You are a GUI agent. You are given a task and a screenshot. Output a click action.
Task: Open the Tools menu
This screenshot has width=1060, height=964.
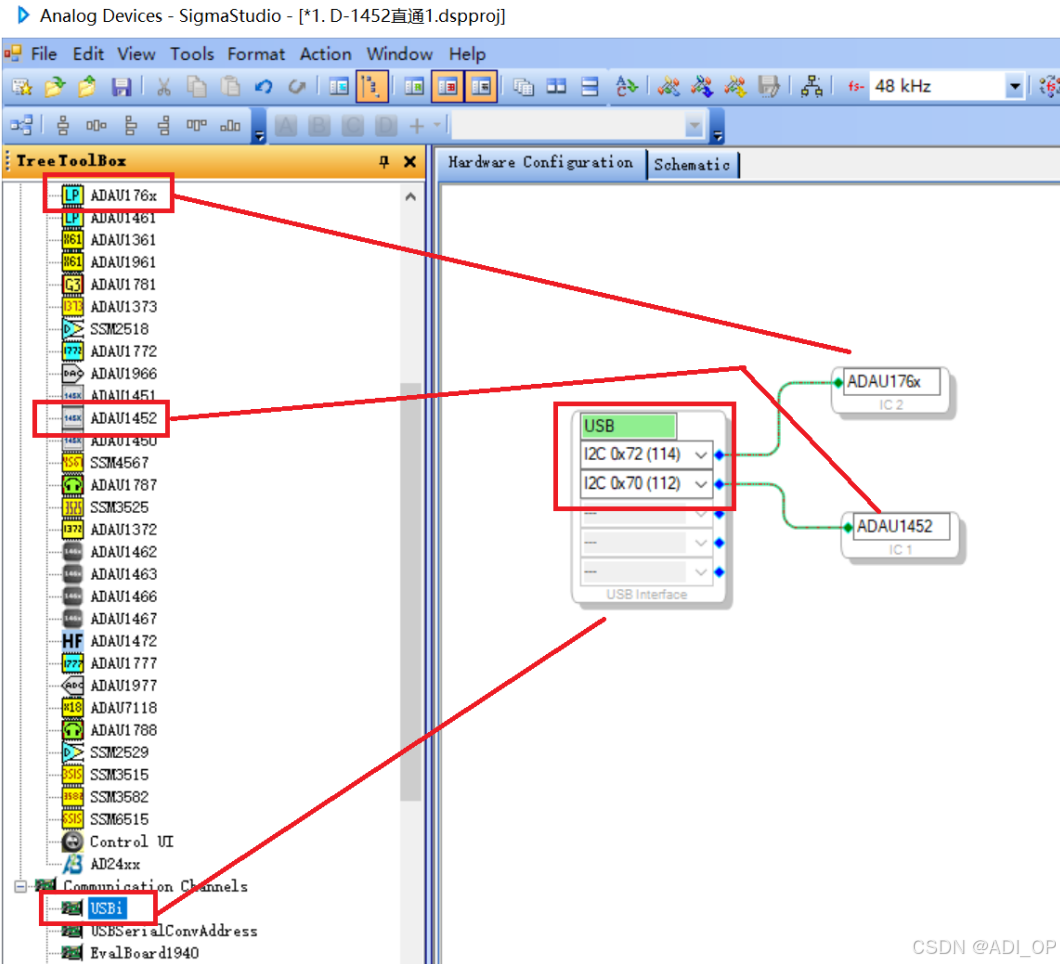click(191, 54)
